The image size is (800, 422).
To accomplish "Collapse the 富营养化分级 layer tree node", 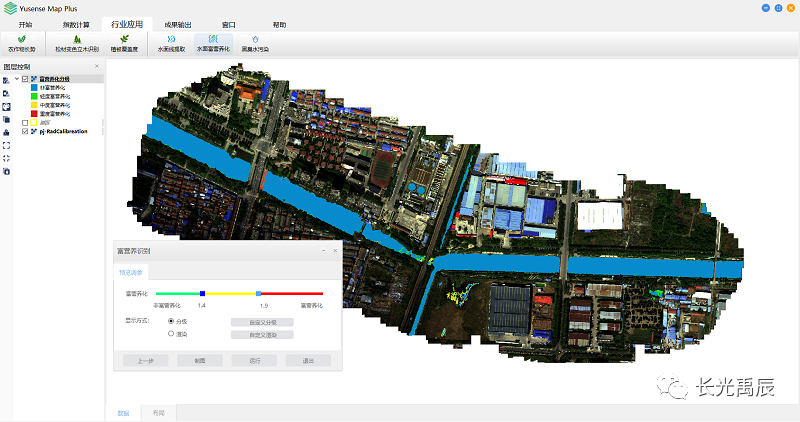I will pyautogui.click(x=17, y=79).
